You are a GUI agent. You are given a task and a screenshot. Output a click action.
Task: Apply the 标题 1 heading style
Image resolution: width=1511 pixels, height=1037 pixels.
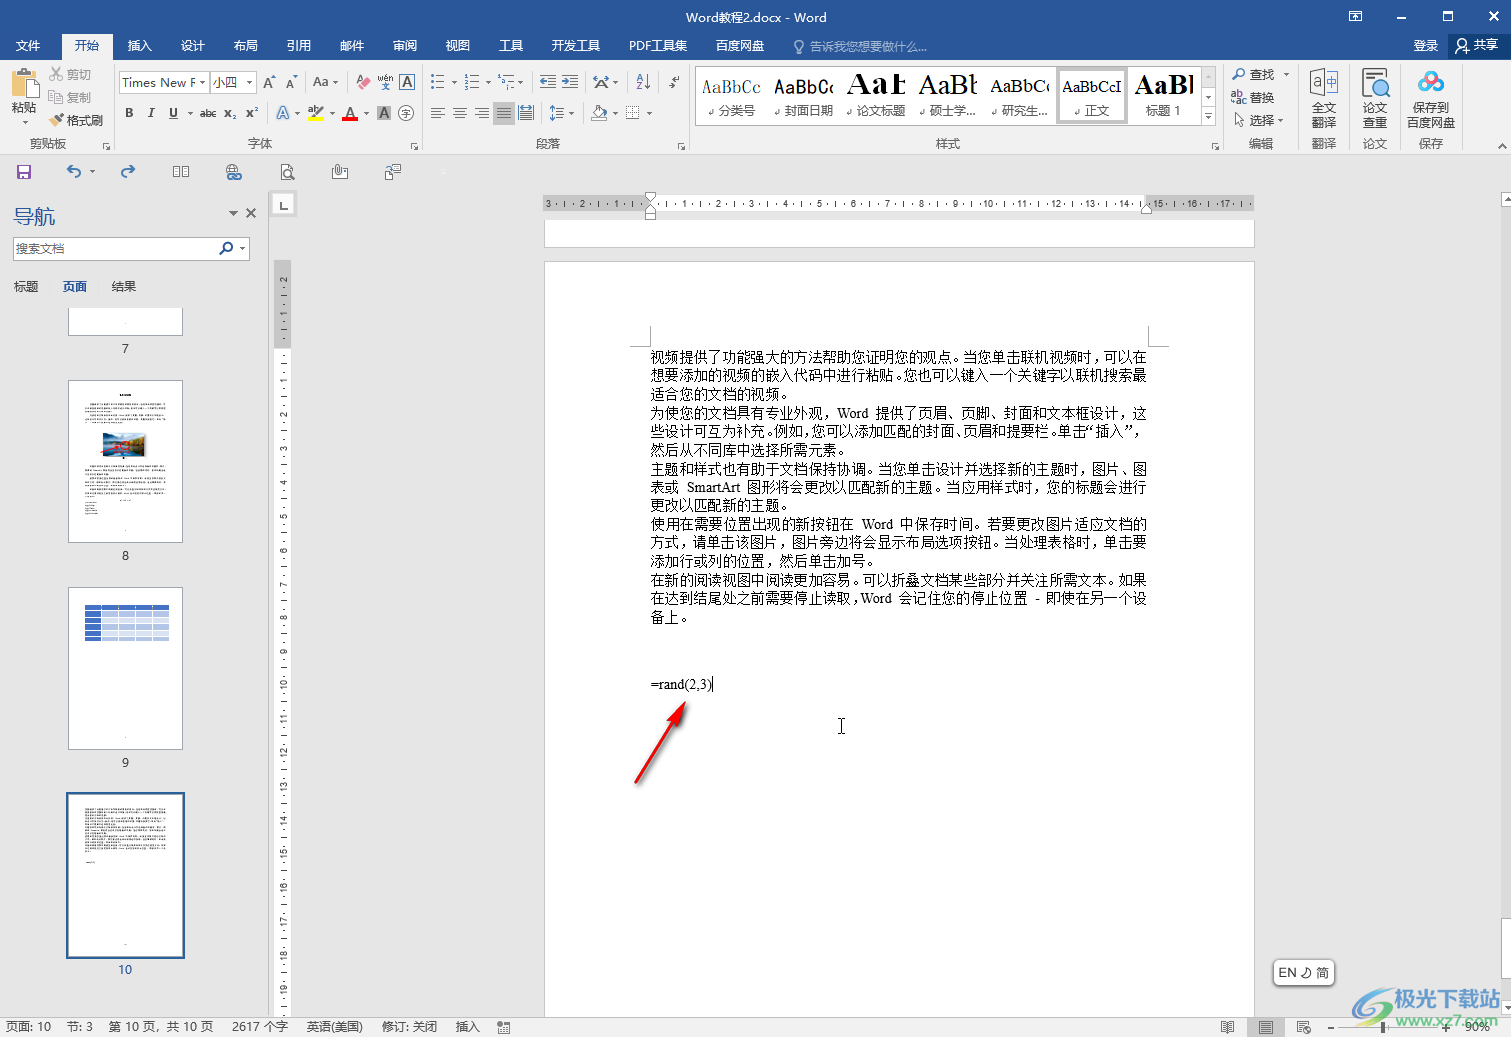(1164, 96)
